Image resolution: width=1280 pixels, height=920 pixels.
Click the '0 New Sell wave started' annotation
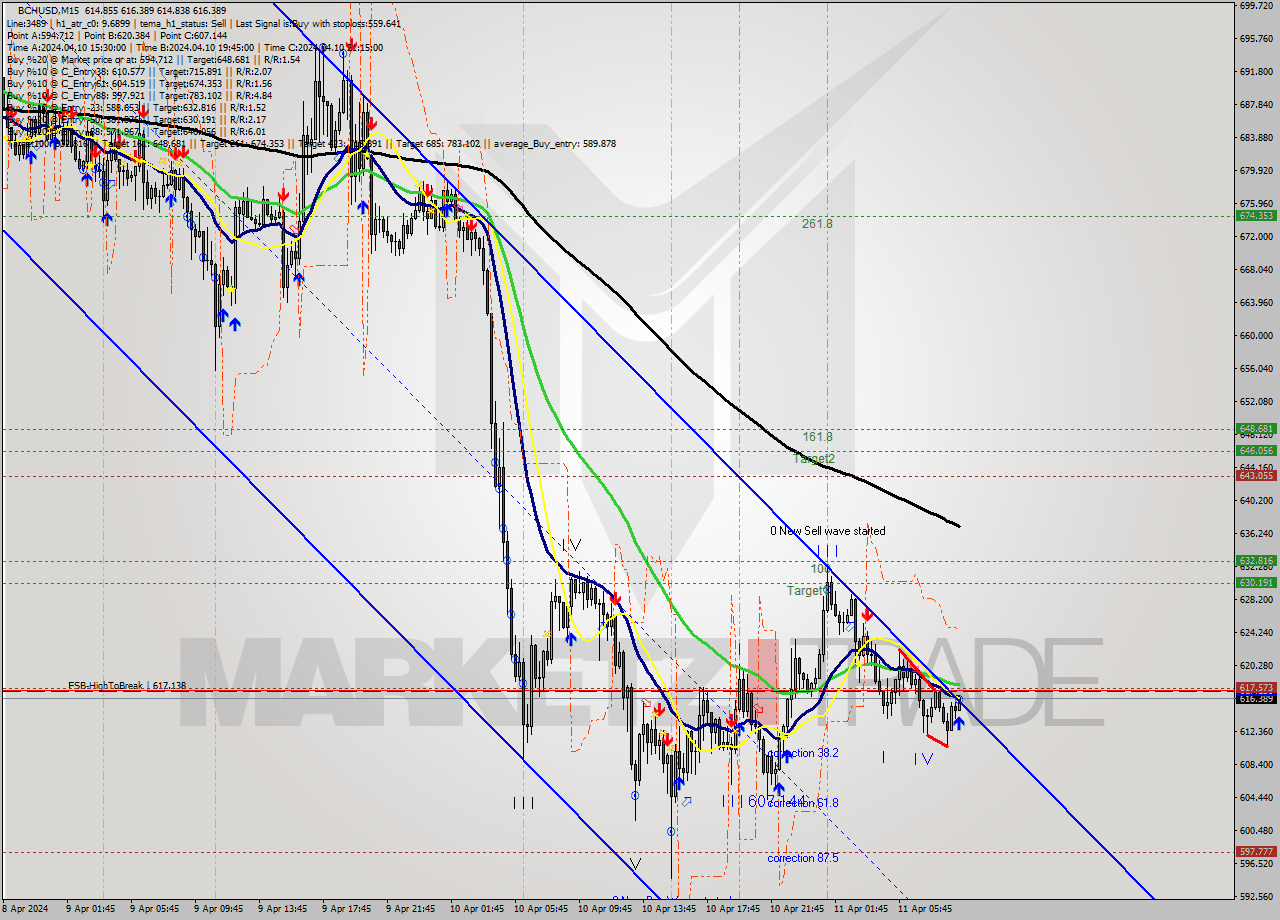coord(827,531)
